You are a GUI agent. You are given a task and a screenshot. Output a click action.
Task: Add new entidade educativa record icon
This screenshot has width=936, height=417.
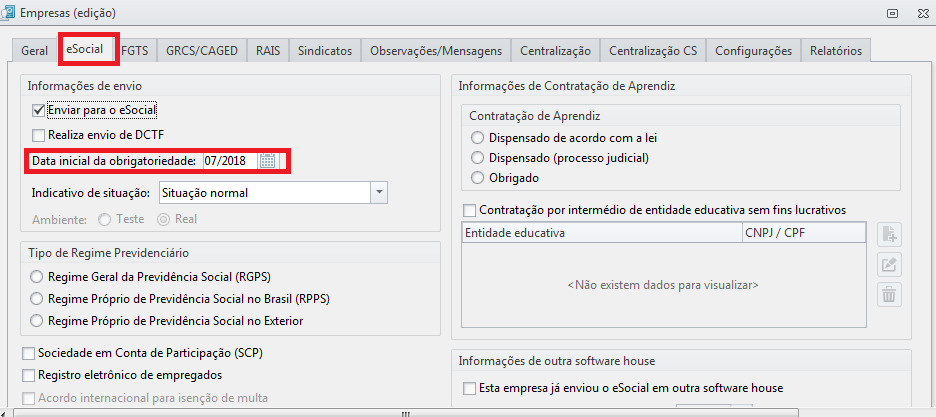click(889, 234)
